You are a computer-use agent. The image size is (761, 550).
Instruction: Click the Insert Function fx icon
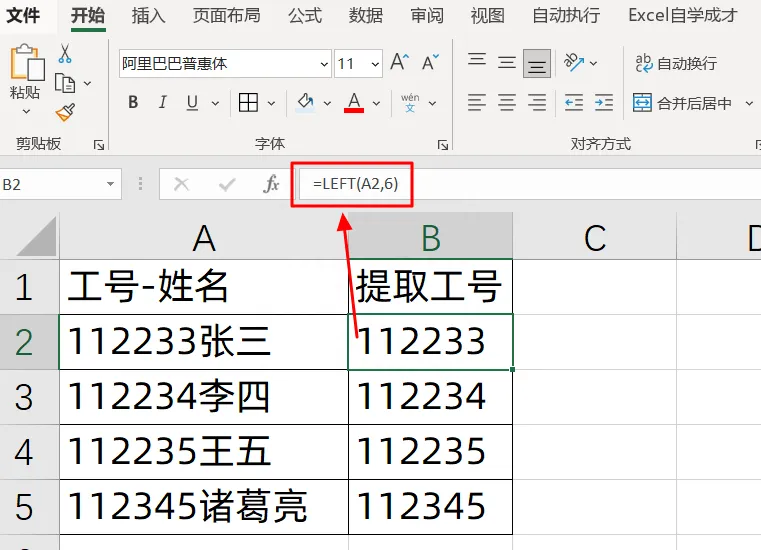coord(271,184)
